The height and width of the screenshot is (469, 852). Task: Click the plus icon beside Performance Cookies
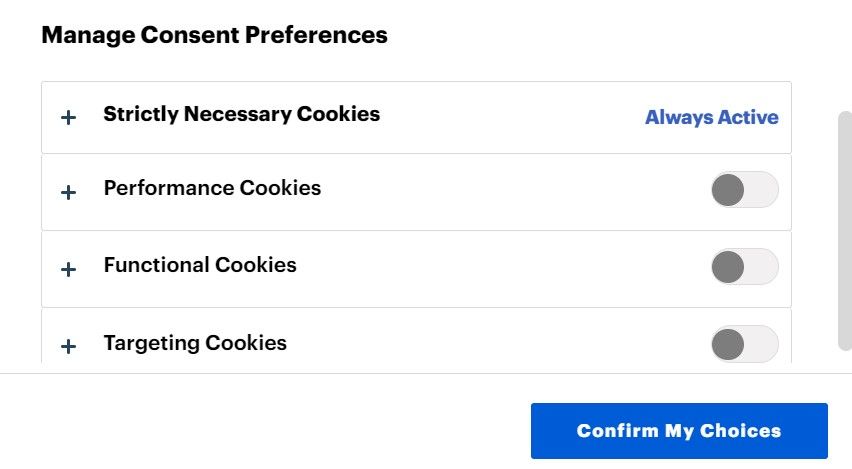point(68,192)
